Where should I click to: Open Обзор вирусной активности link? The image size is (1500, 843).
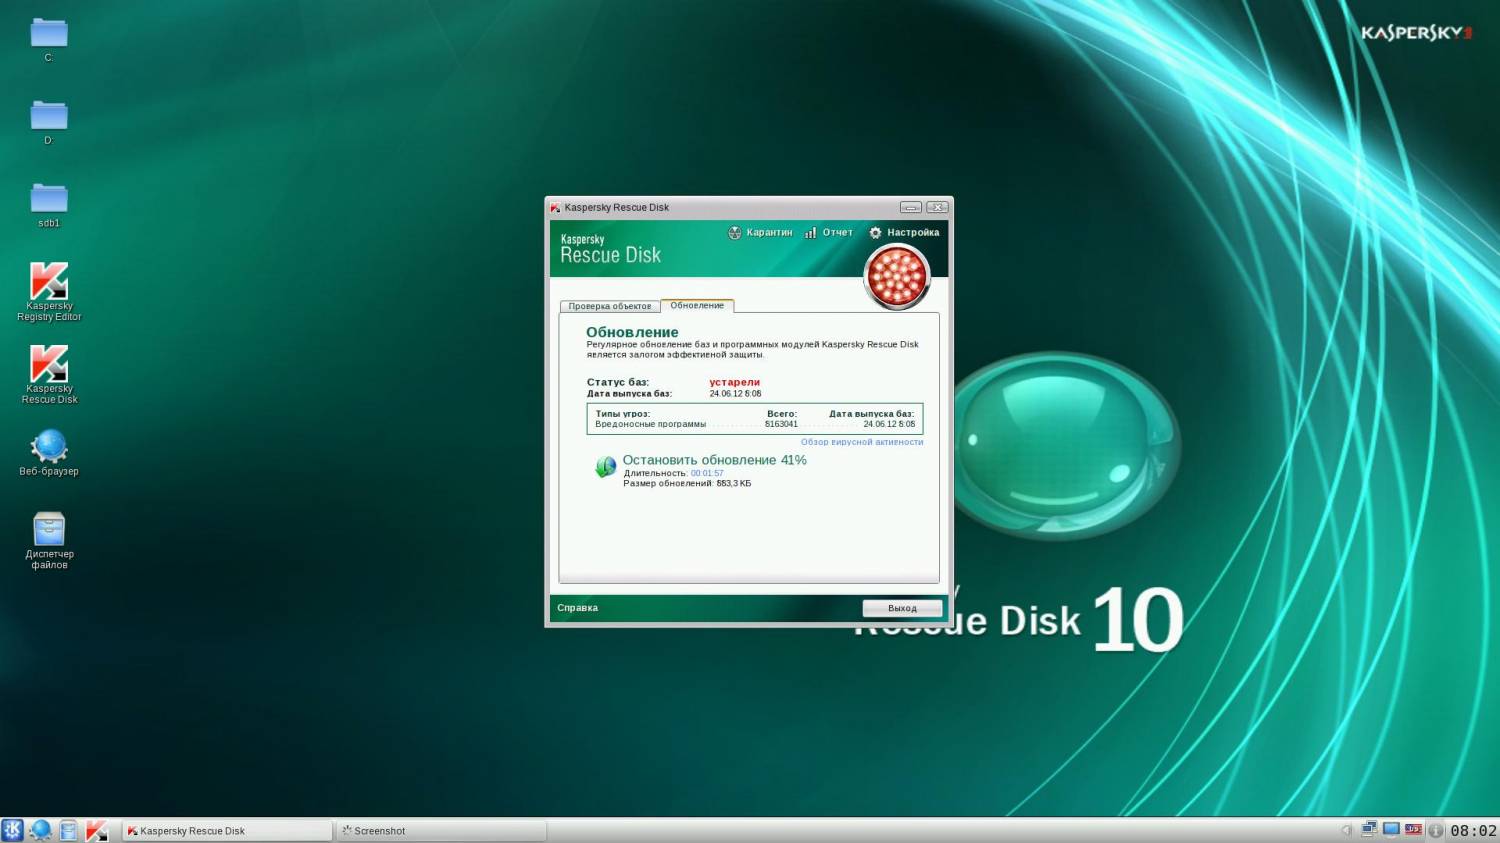point(862,442)
